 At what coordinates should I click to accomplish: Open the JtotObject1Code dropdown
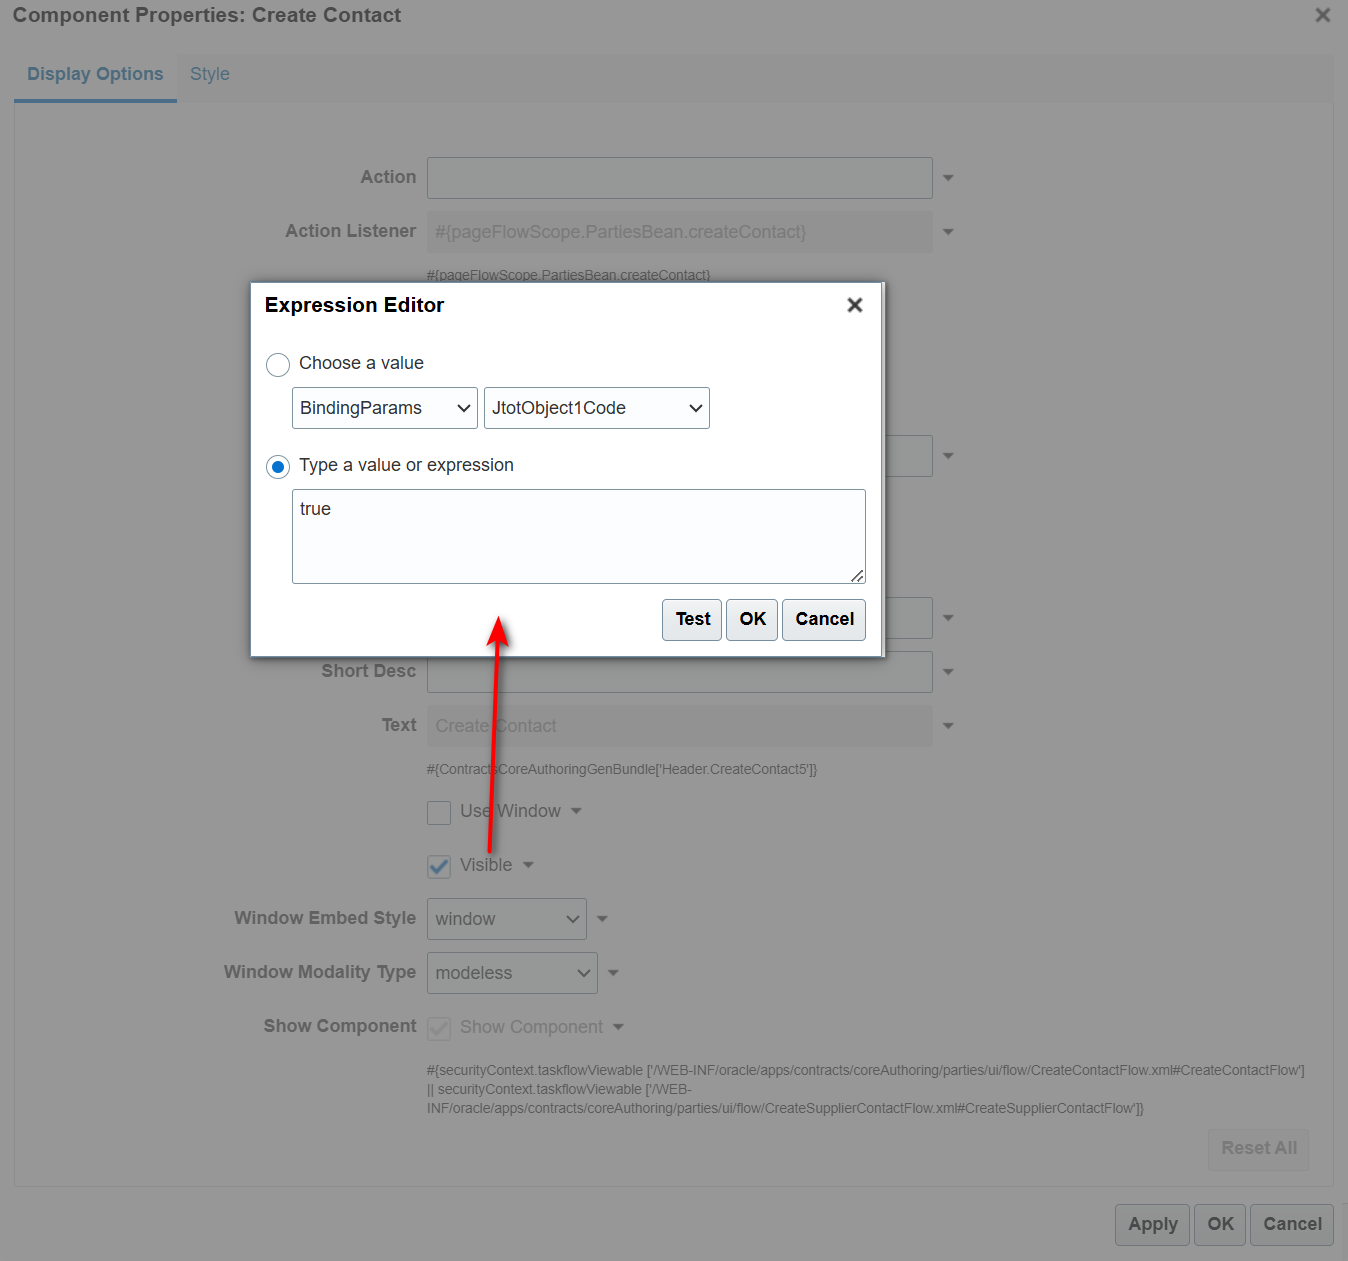click(597, 408)
